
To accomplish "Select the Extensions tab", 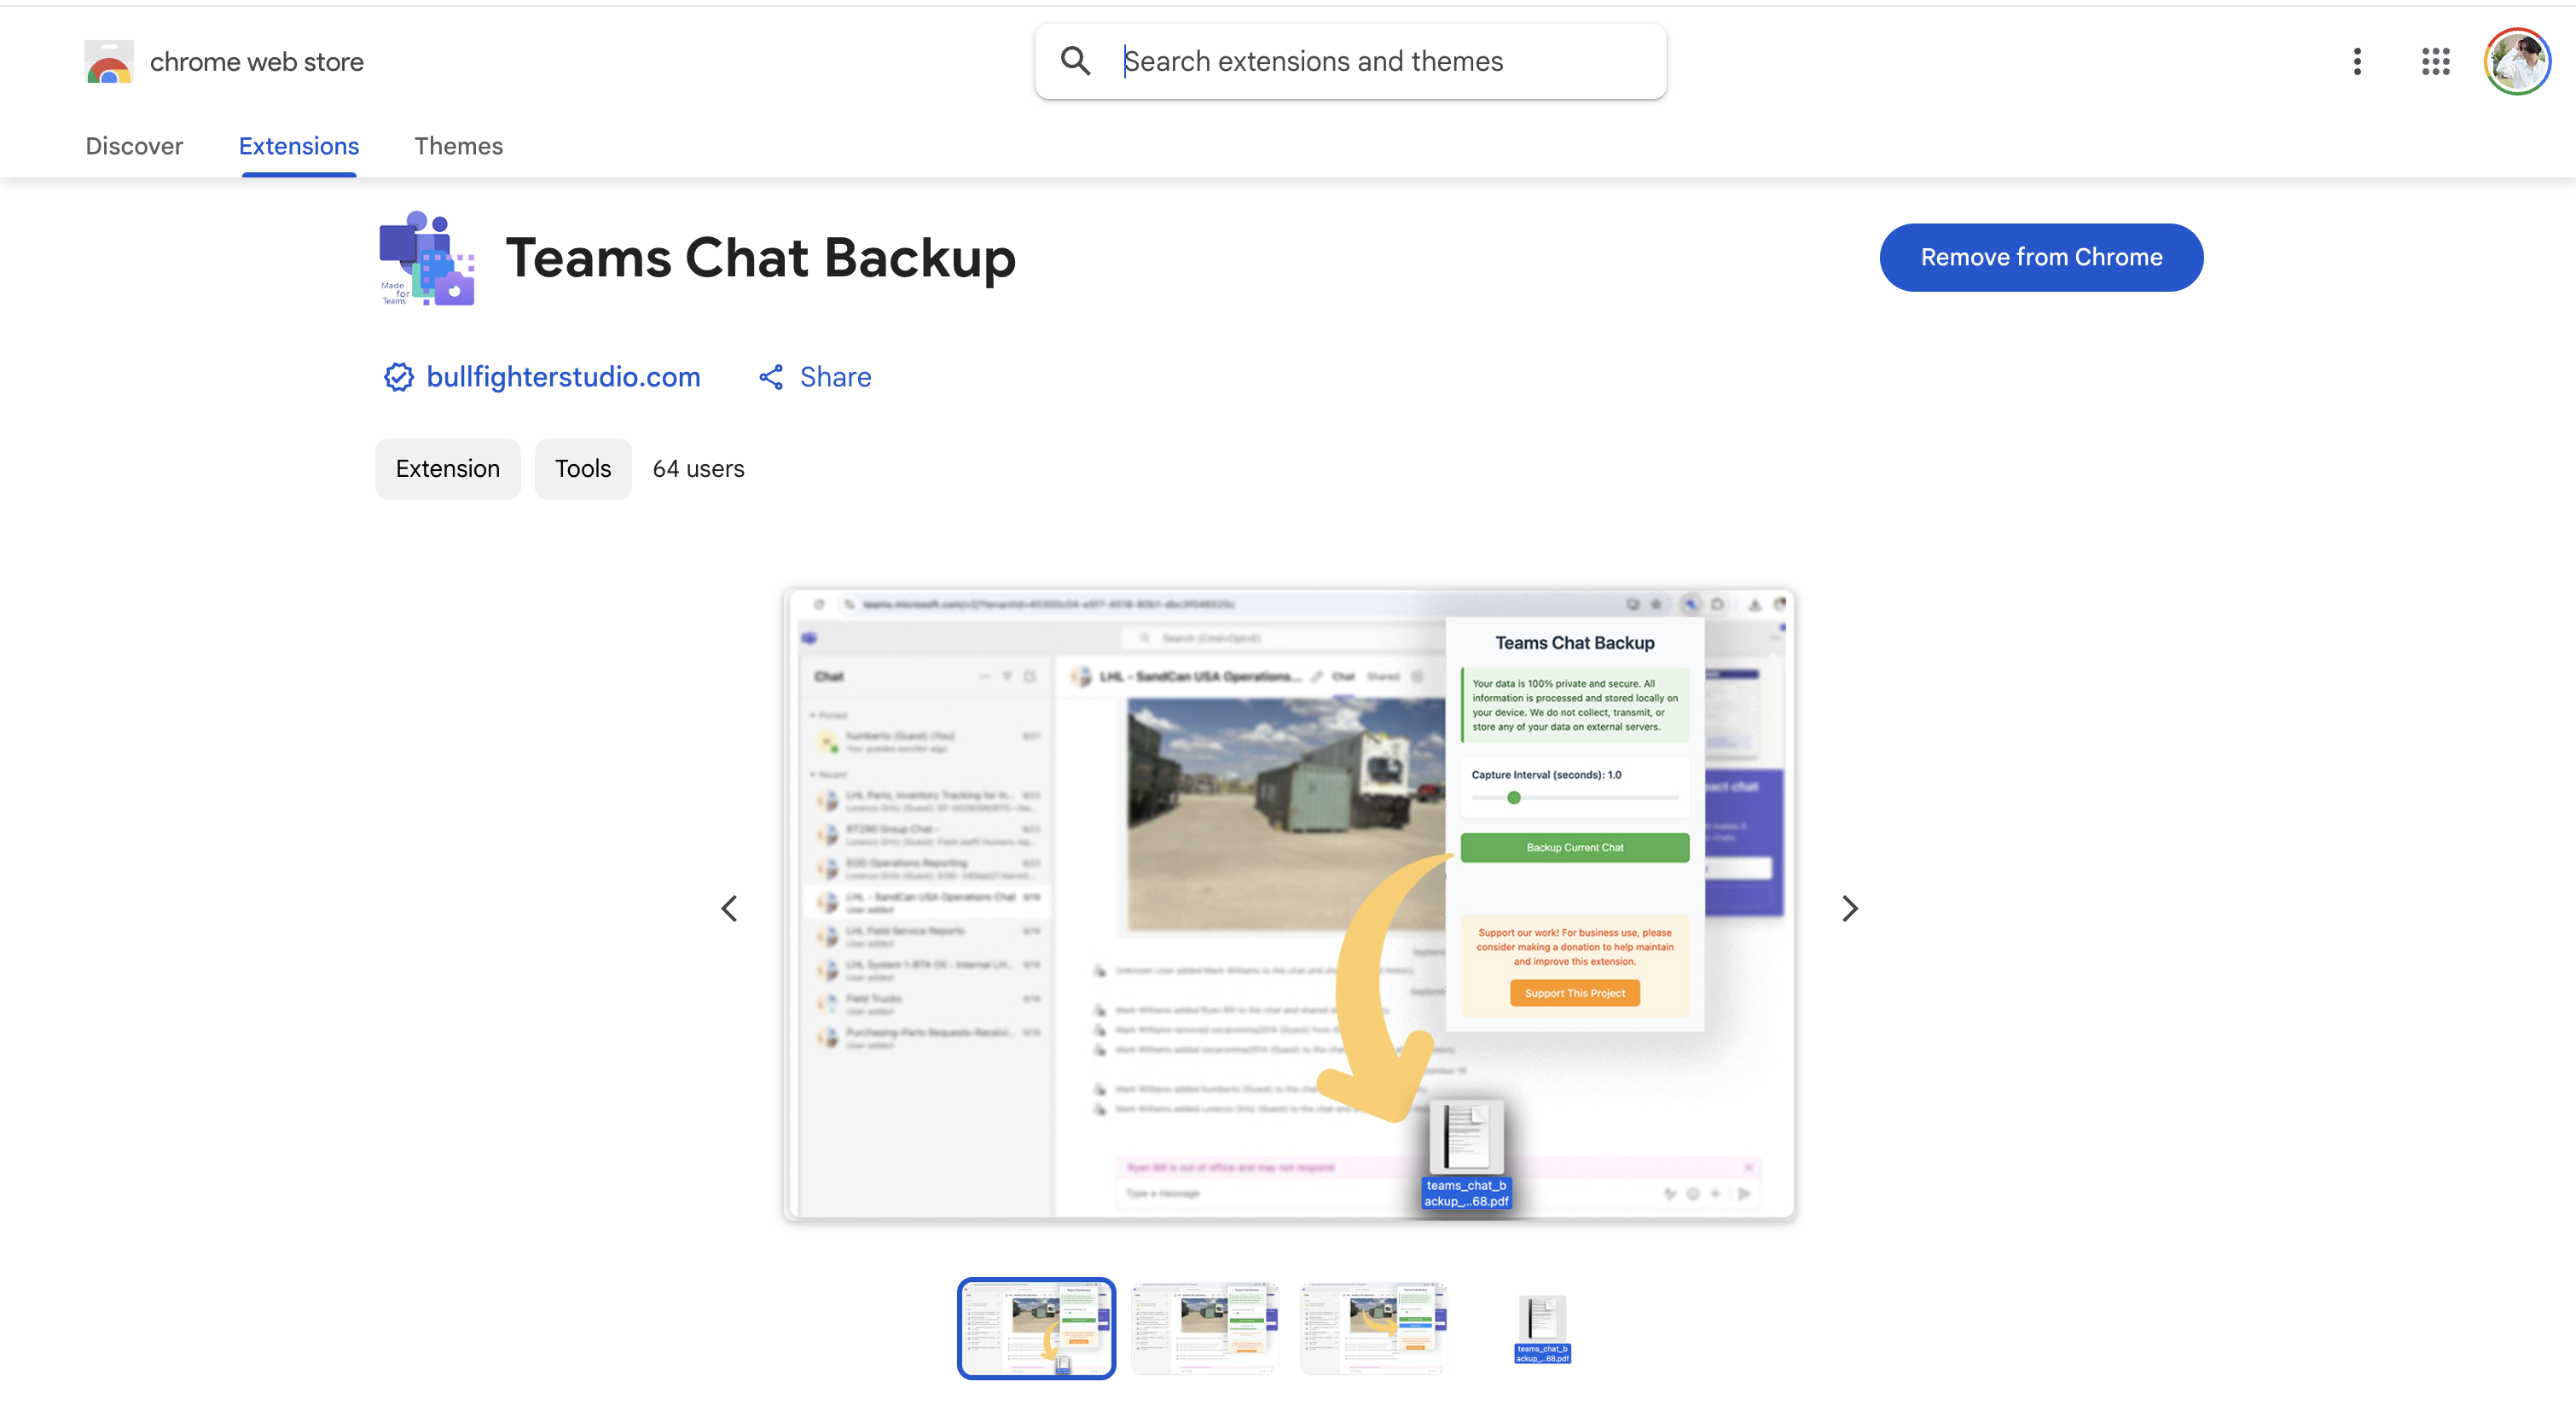I will [x=298, y=146].
